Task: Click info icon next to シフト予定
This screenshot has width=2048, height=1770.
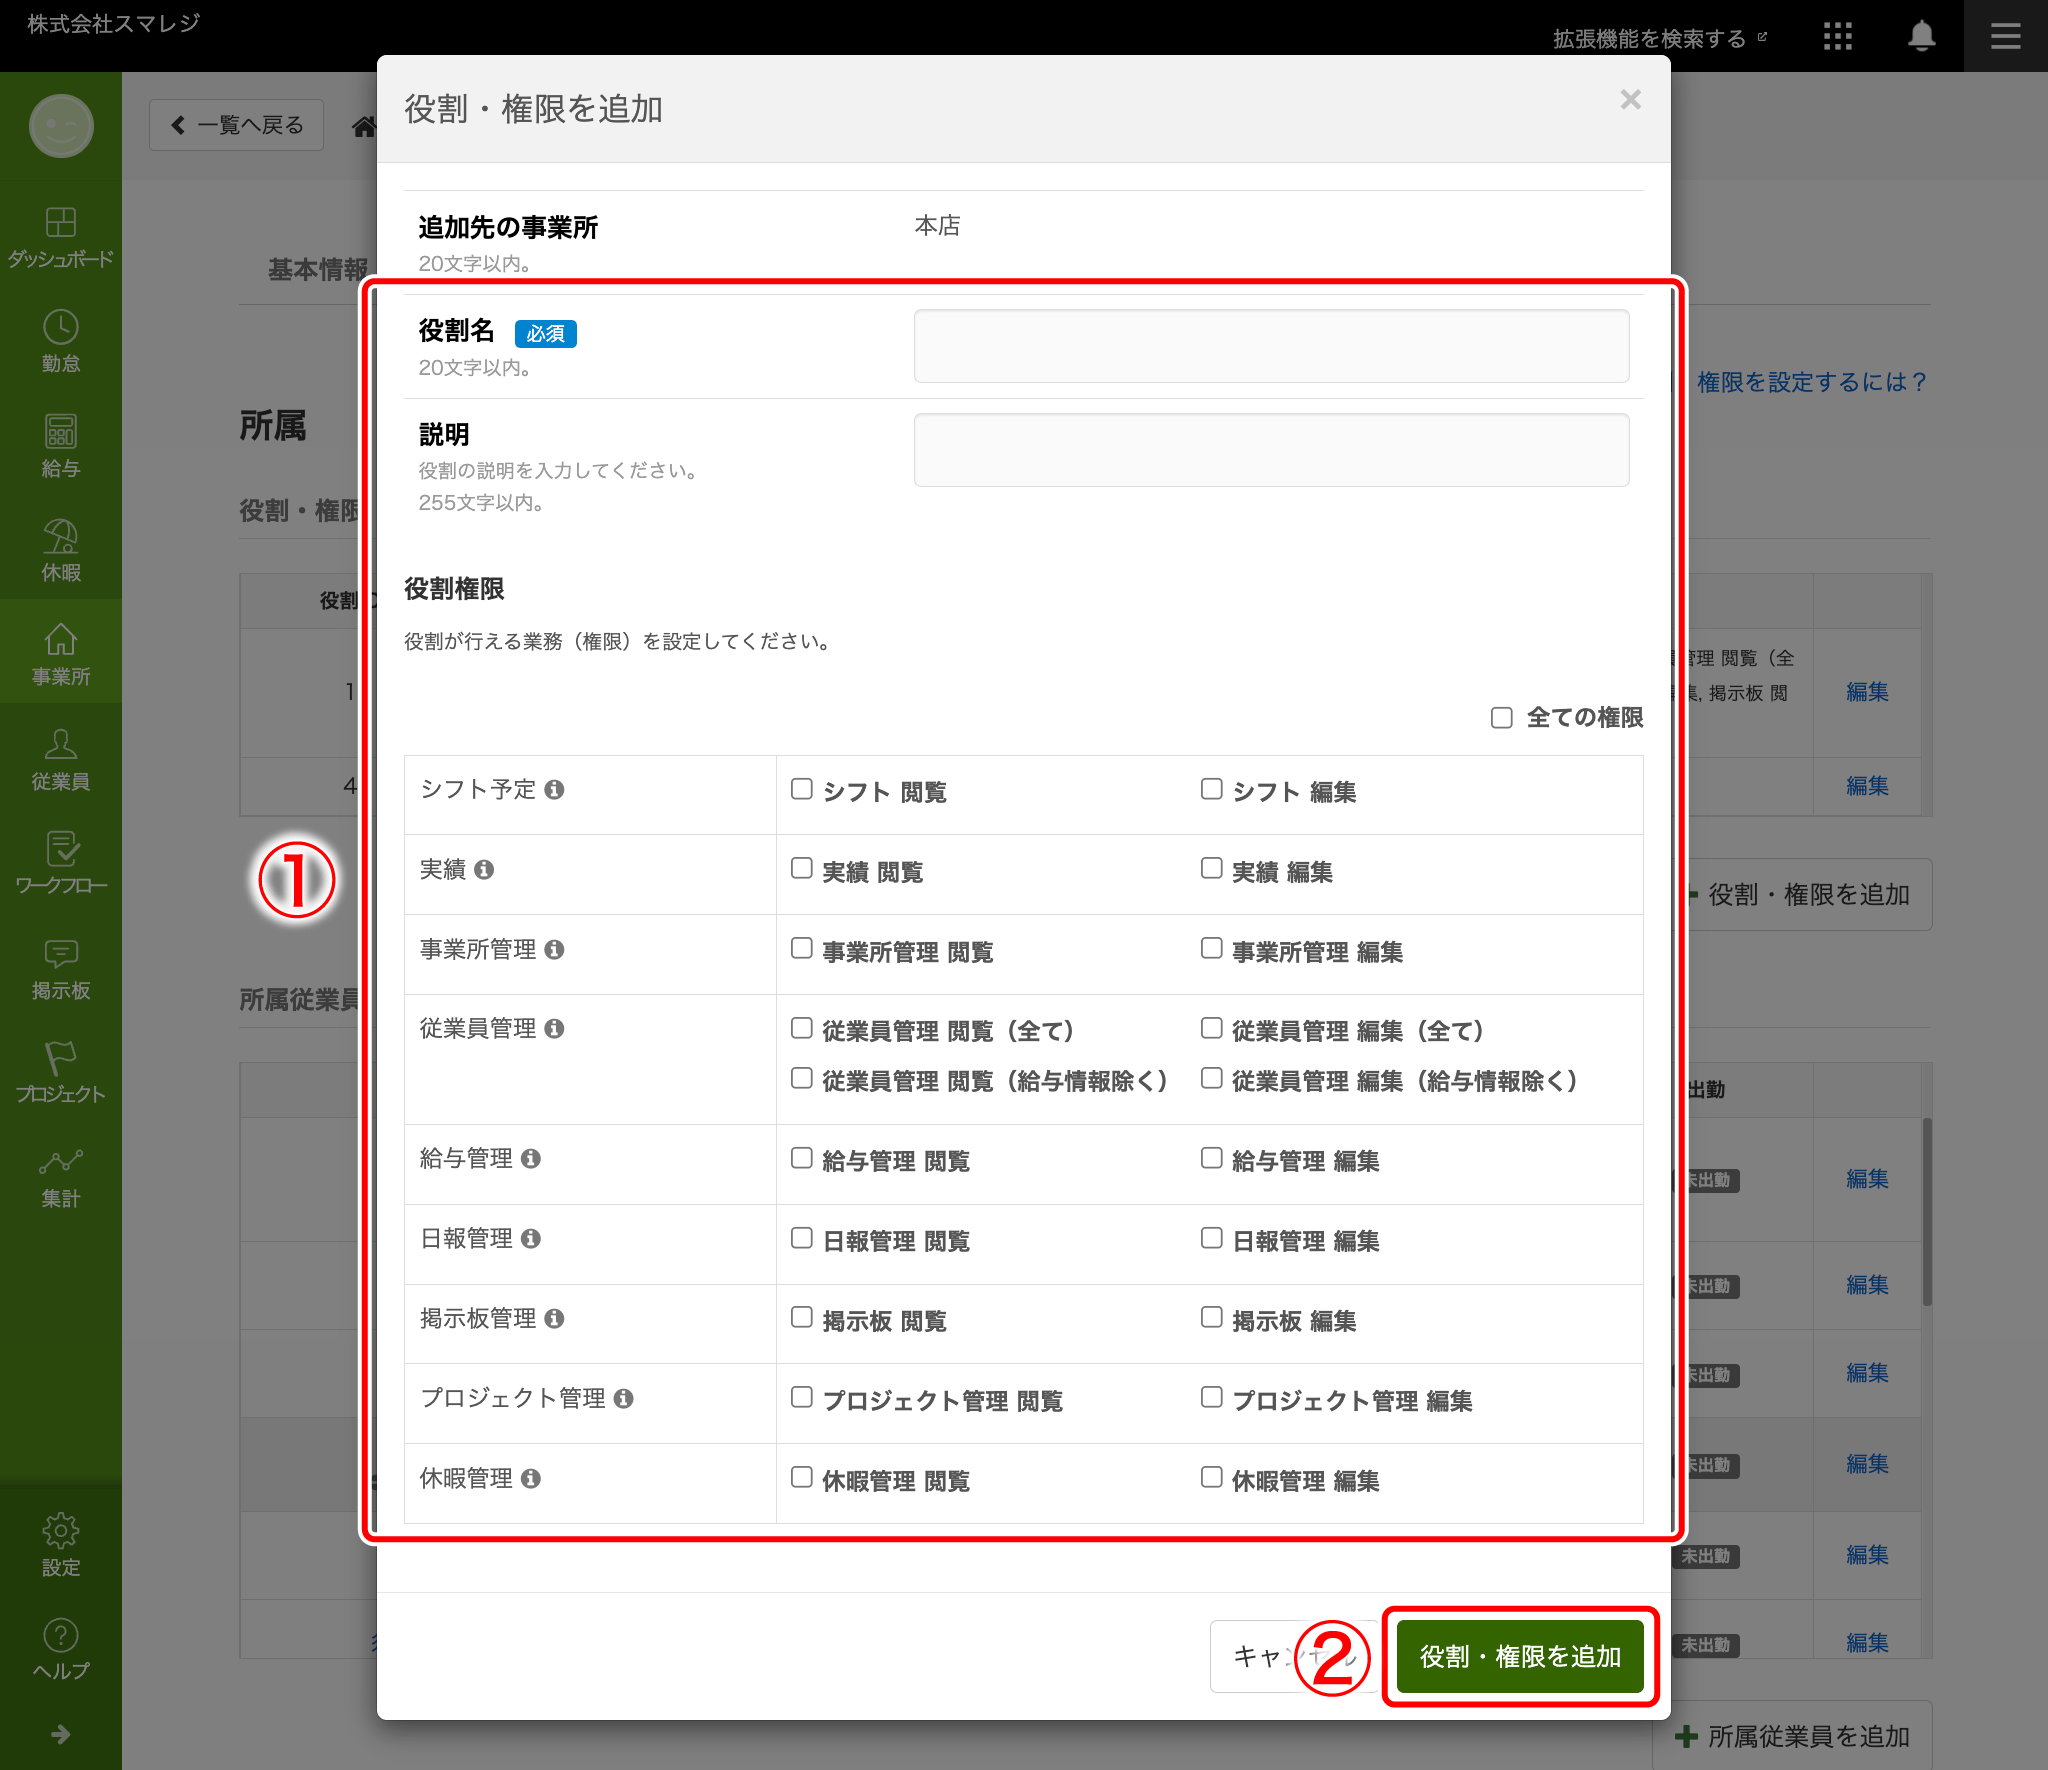Action: pyautogui.click(x=554, y=790)
